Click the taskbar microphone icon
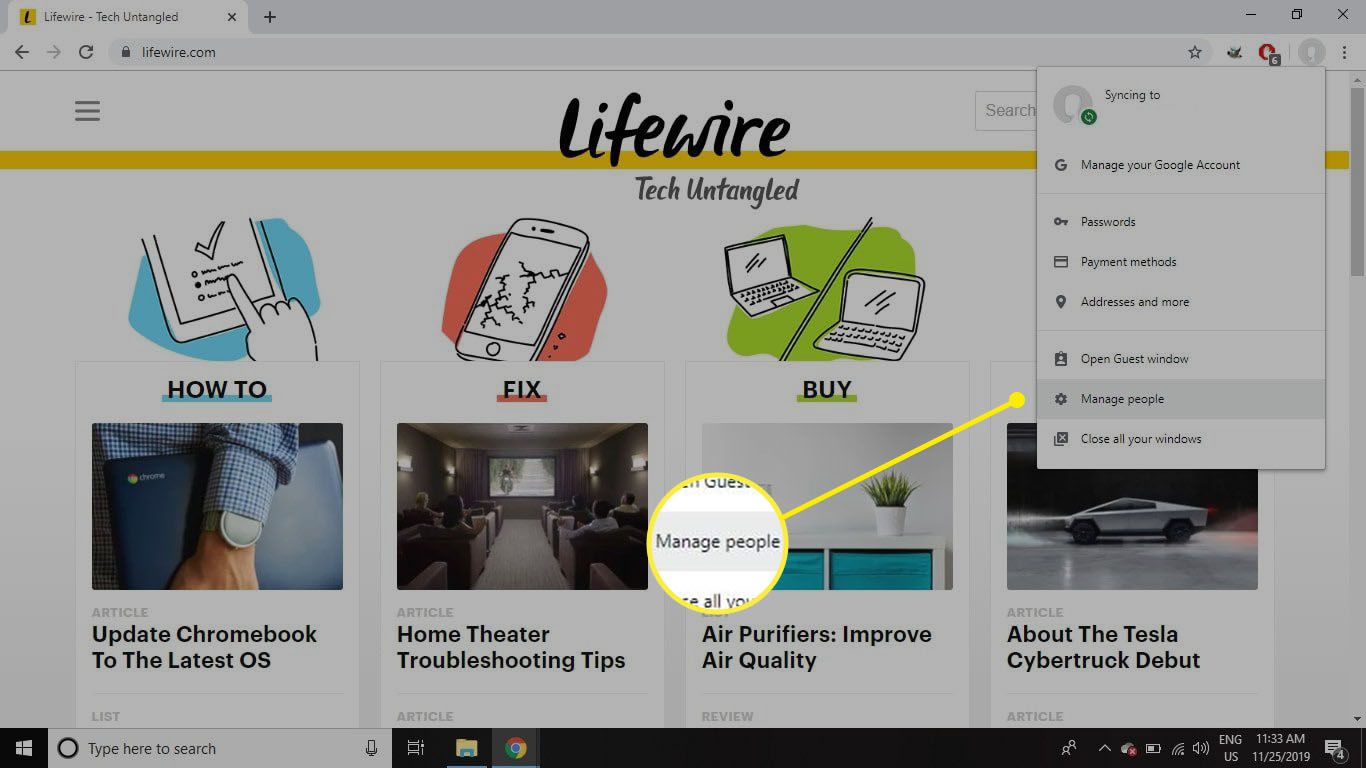Screen dimensions: 1366x768 click(371, 748)
